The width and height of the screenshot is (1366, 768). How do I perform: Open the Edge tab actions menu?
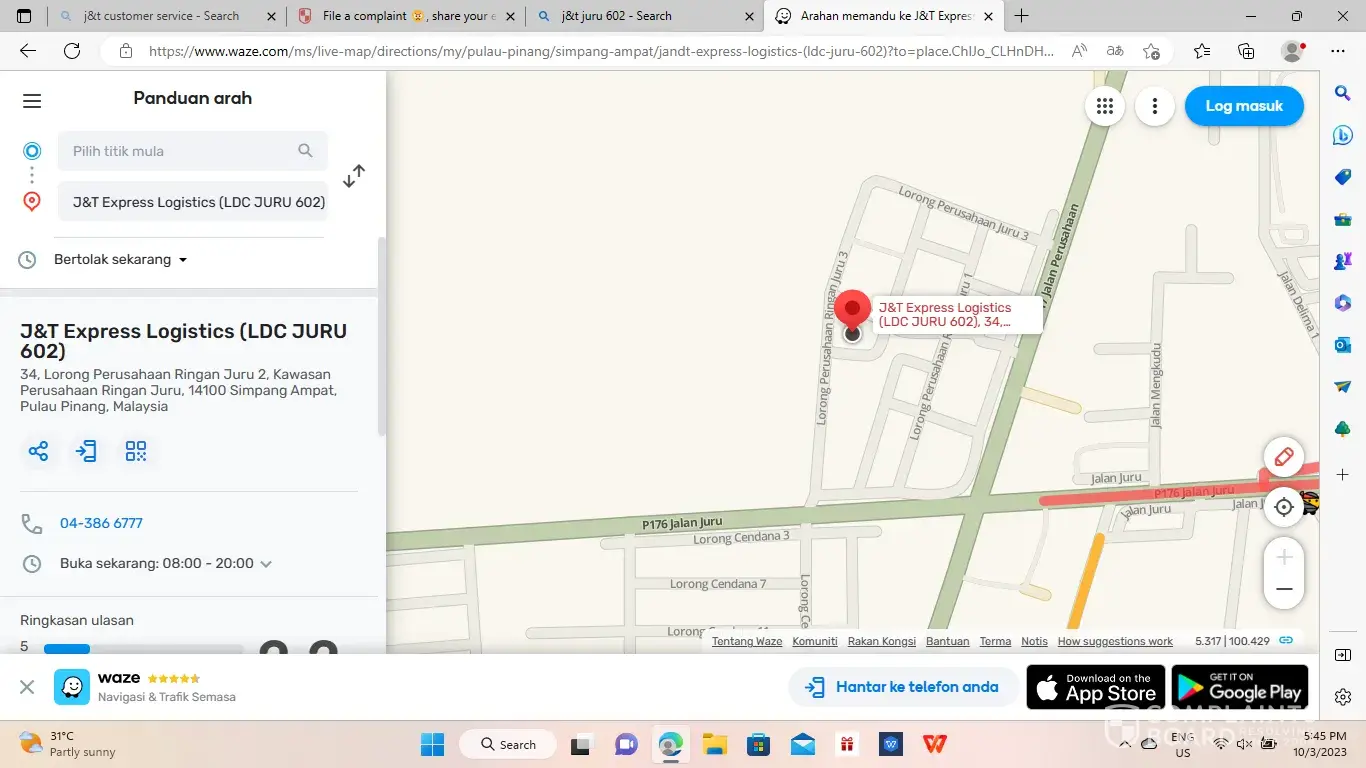[x=24, y=16]
